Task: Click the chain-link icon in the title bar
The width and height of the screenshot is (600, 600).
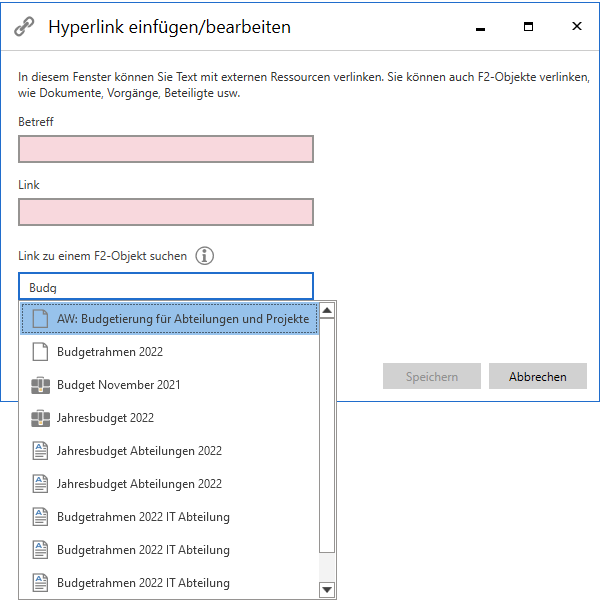Action: 24,27
